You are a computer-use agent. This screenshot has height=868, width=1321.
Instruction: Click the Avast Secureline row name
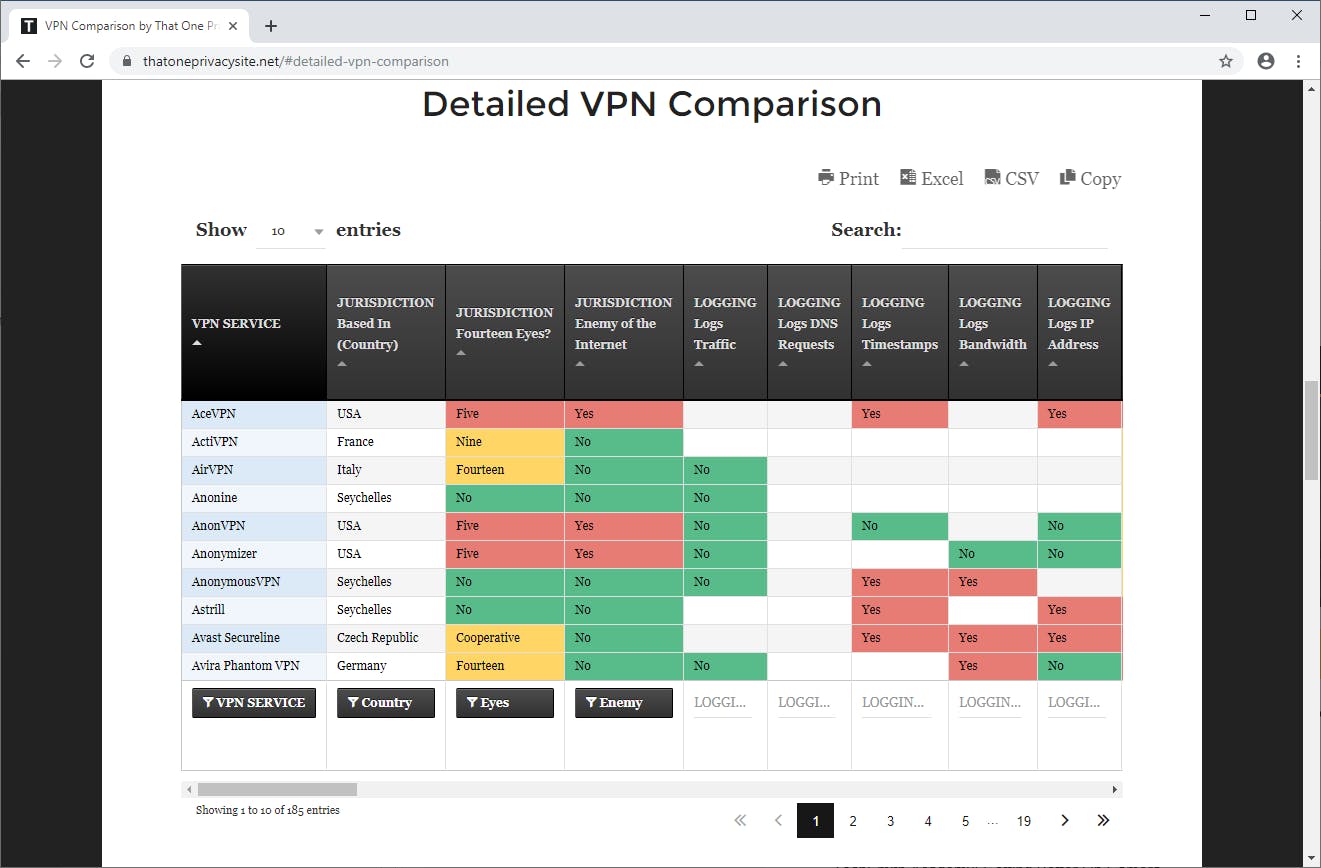point(236,638)
